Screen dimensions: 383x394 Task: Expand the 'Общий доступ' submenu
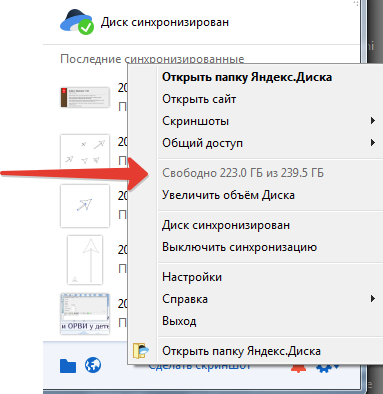(271, 143)
